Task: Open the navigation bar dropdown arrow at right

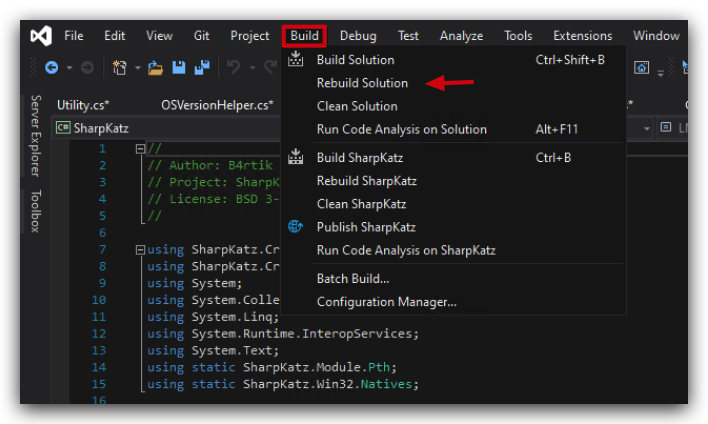Action: point(647,129)
